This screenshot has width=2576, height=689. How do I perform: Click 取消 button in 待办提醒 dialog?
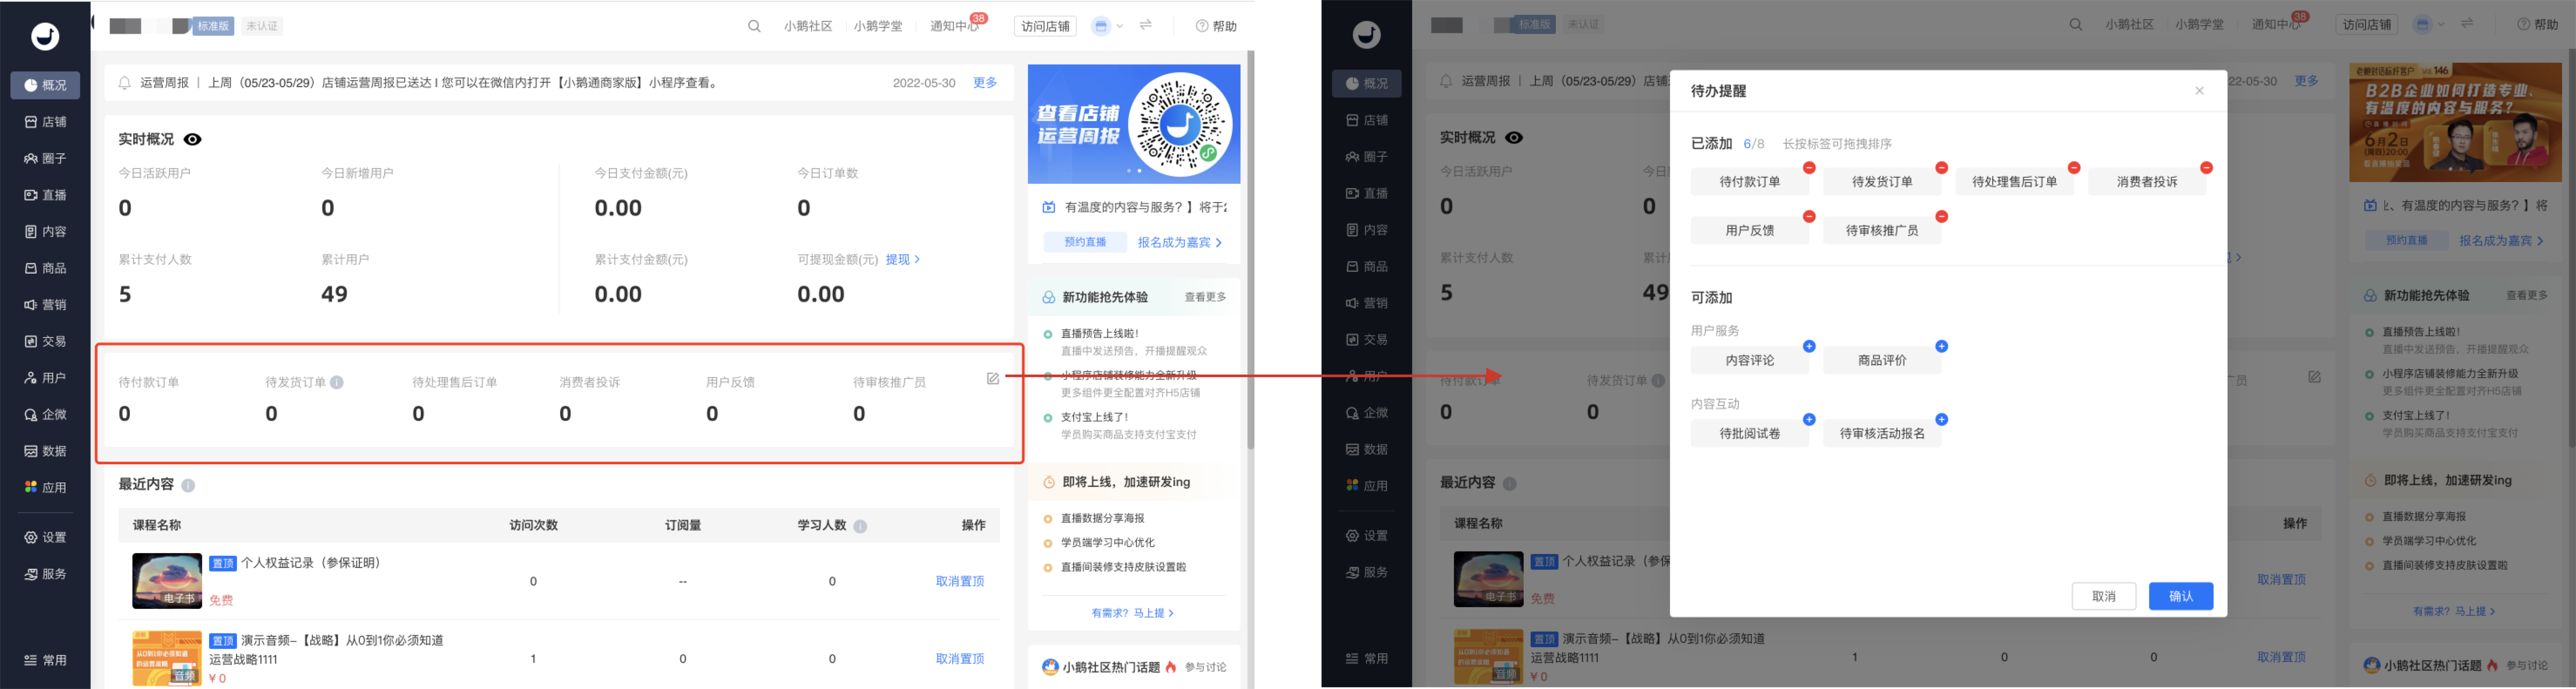(x=2104, y=596)
